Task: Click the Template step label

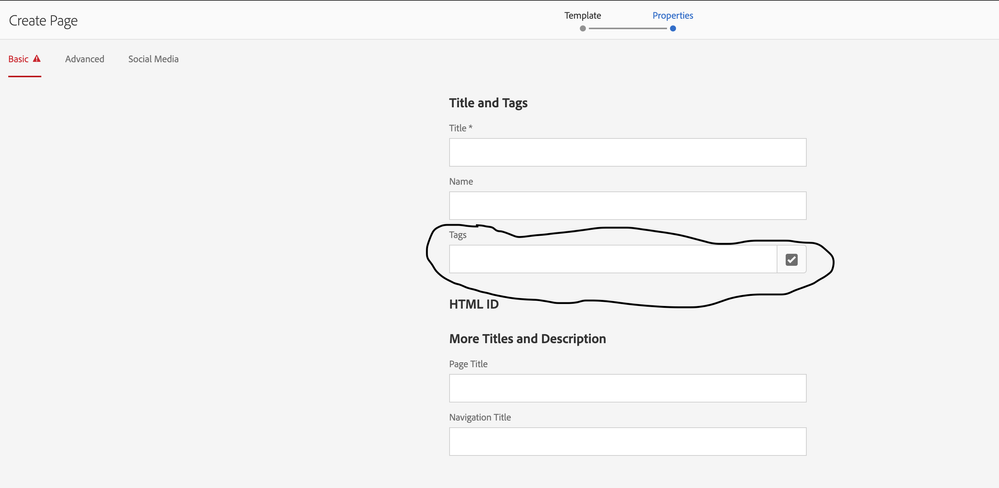Action: pyautogui.click(x=582, y=15)
